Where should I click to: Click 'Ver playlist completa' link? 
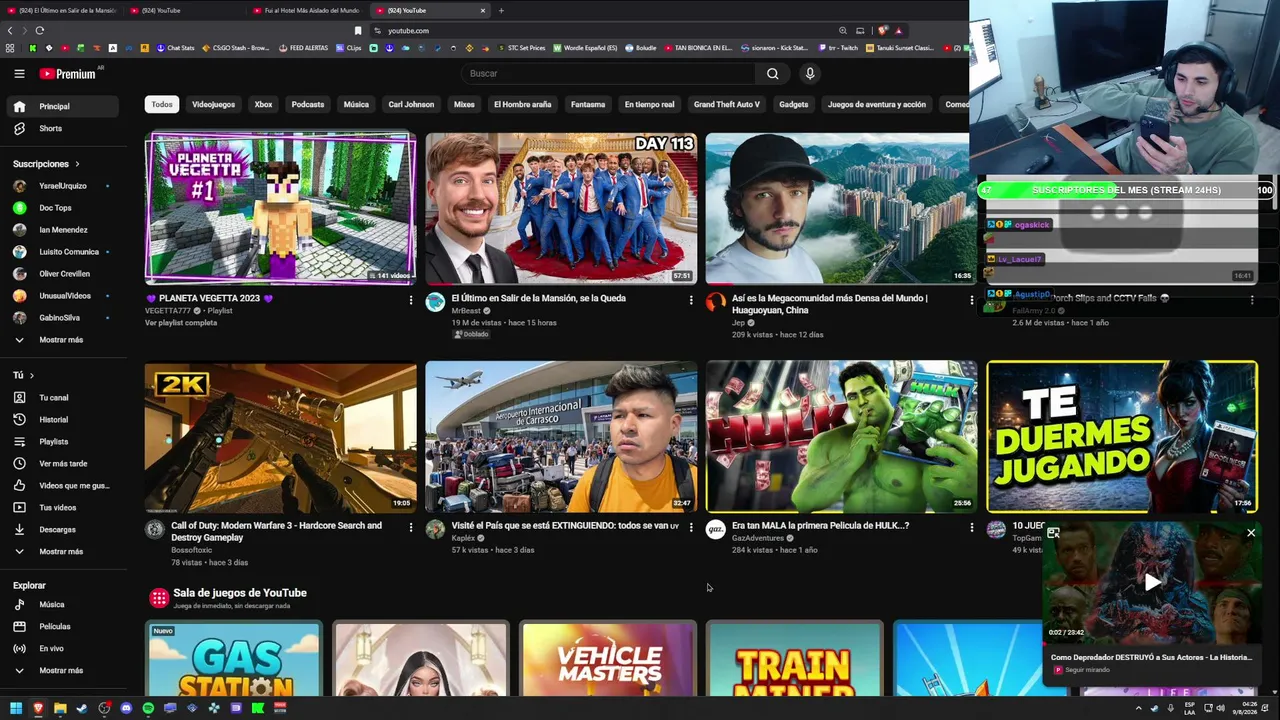[x=181, y=323]
